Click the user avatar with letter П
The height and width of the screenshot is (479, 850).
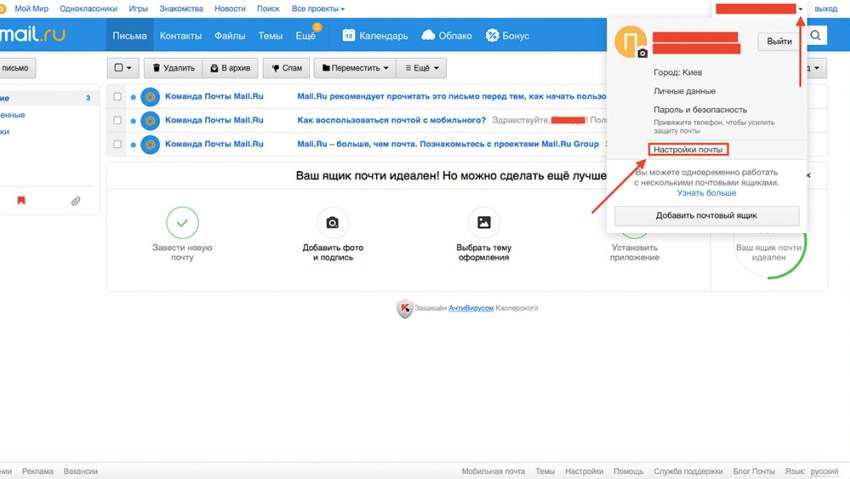tap(630, 41)
